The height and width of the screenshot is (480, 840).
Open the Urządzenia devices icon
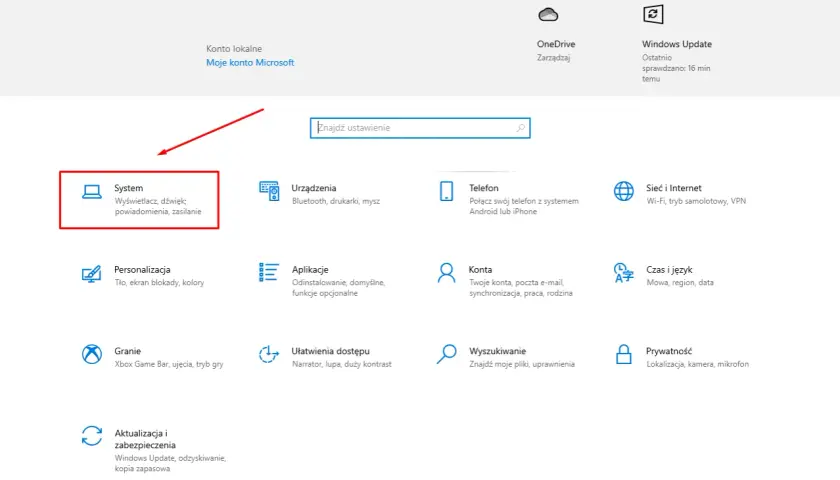[x=269, y=191]
